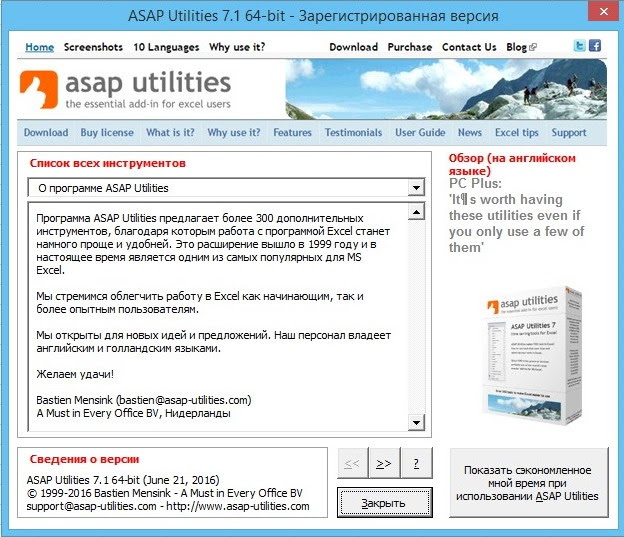Select Testimonials navigation tab

point(353,133)
